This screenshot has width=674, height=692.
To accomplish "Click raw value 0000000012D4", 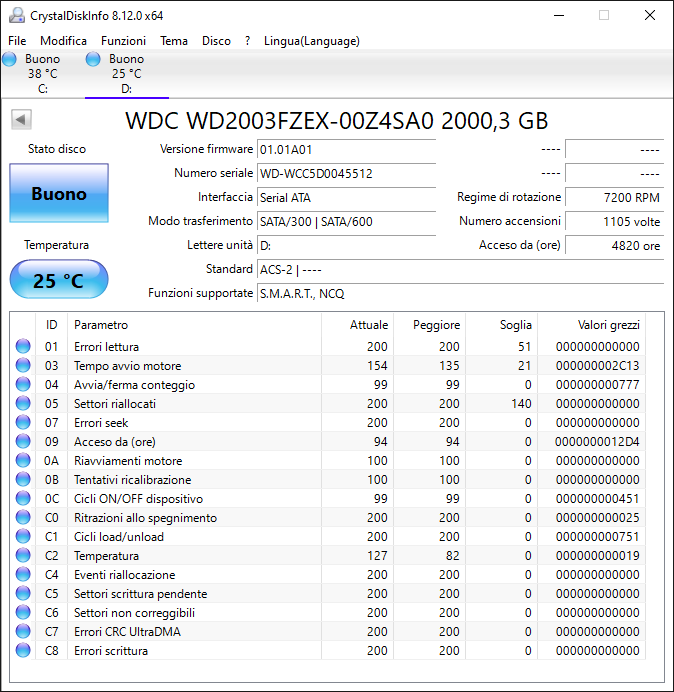I will click(x=597, y=442).
